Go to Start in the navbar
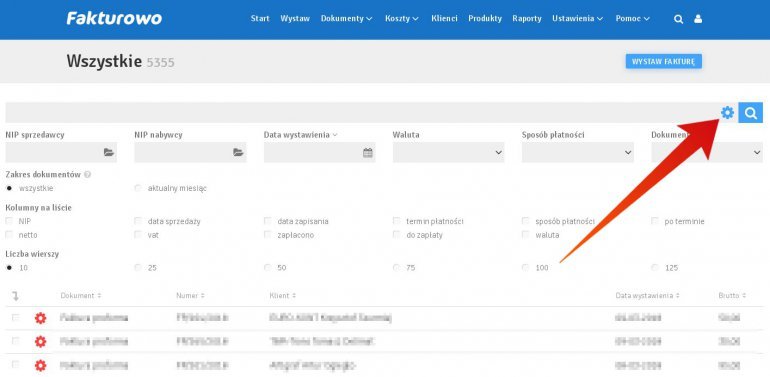The image size is (770, 377). [x=260, y=19]
